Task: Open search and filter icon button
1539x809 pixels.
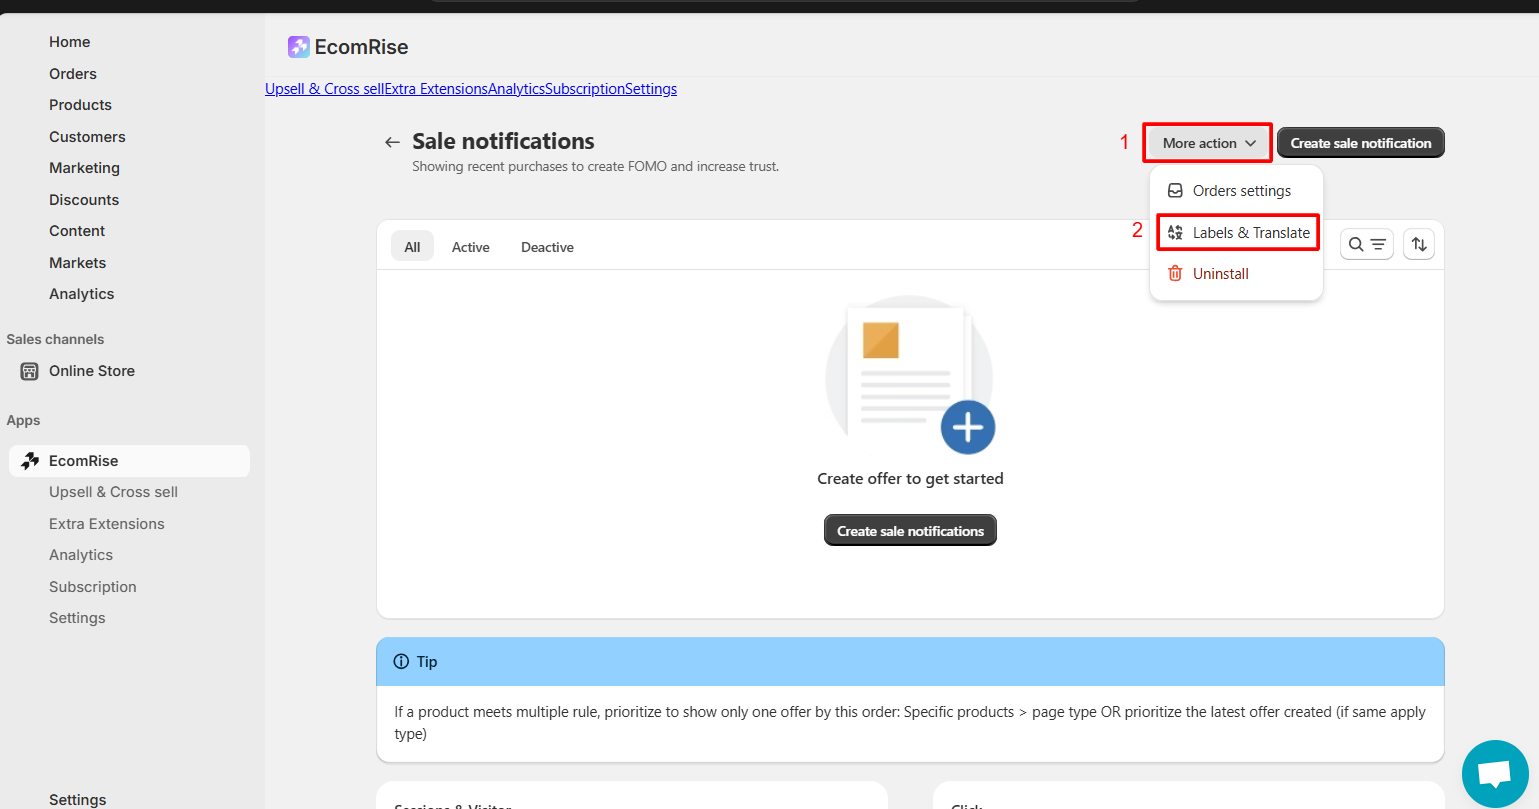Action: [1366, 244]
